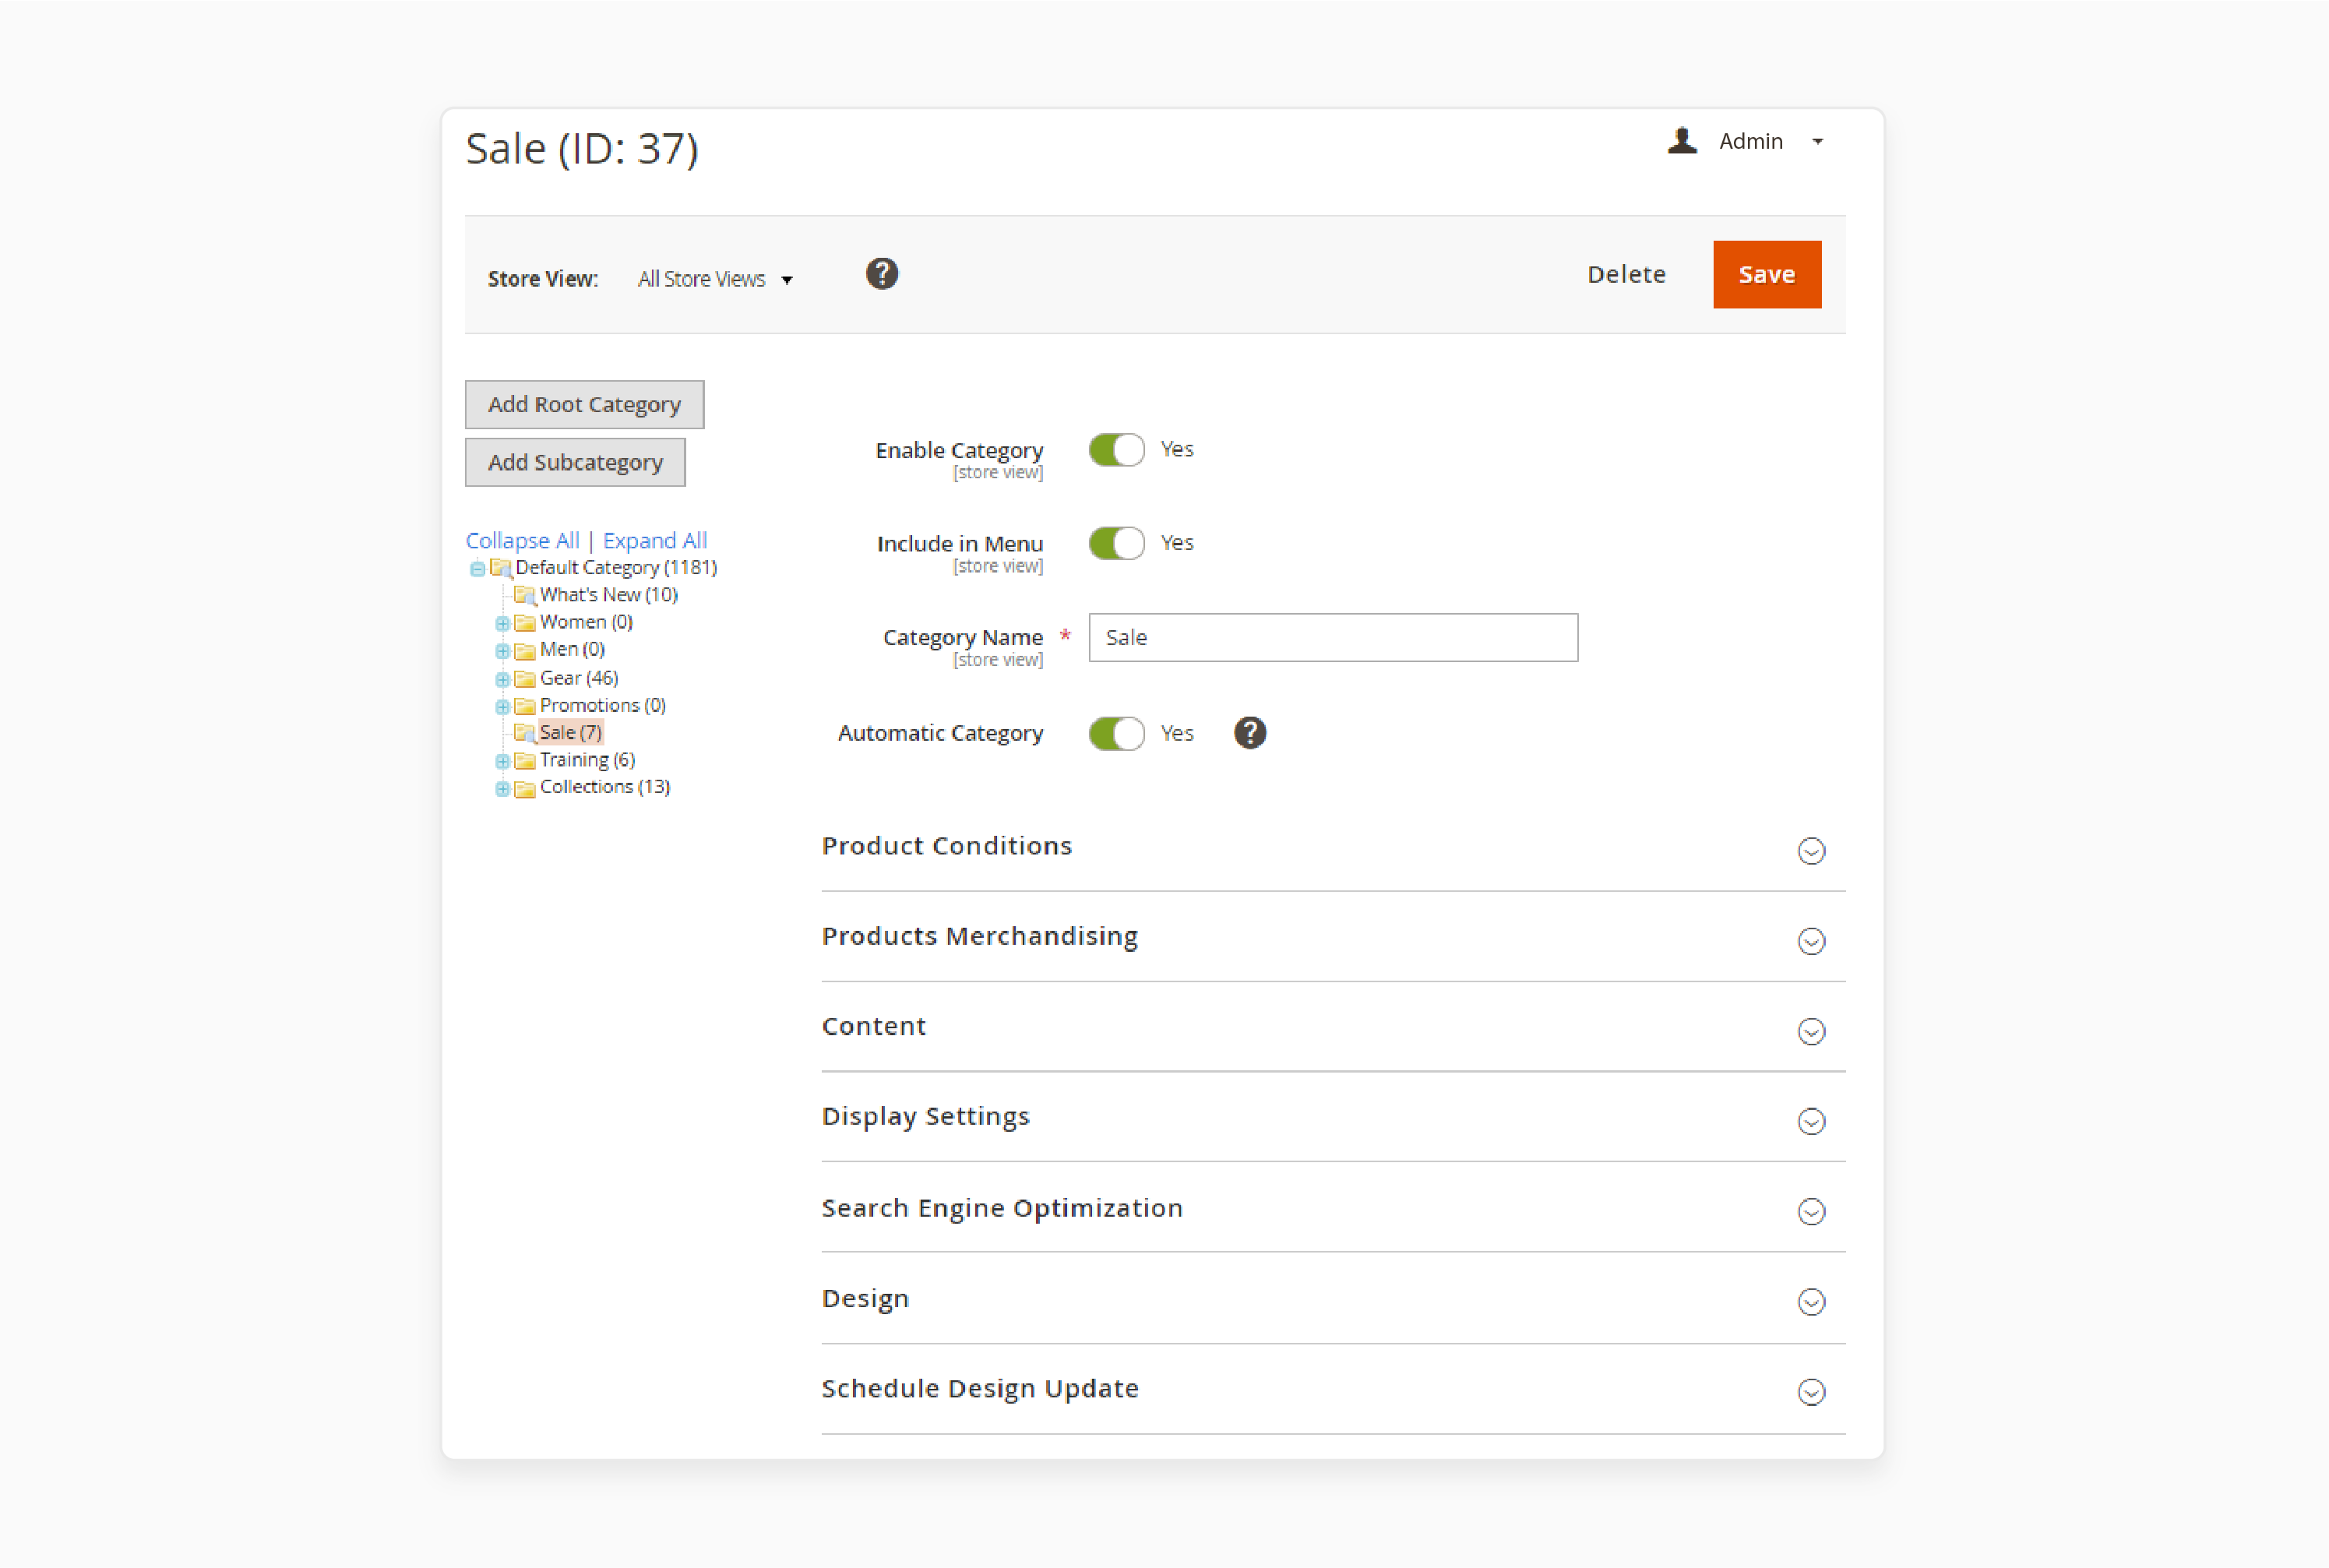
Task: Click the Admin username text
Action: click(1750, 141)
